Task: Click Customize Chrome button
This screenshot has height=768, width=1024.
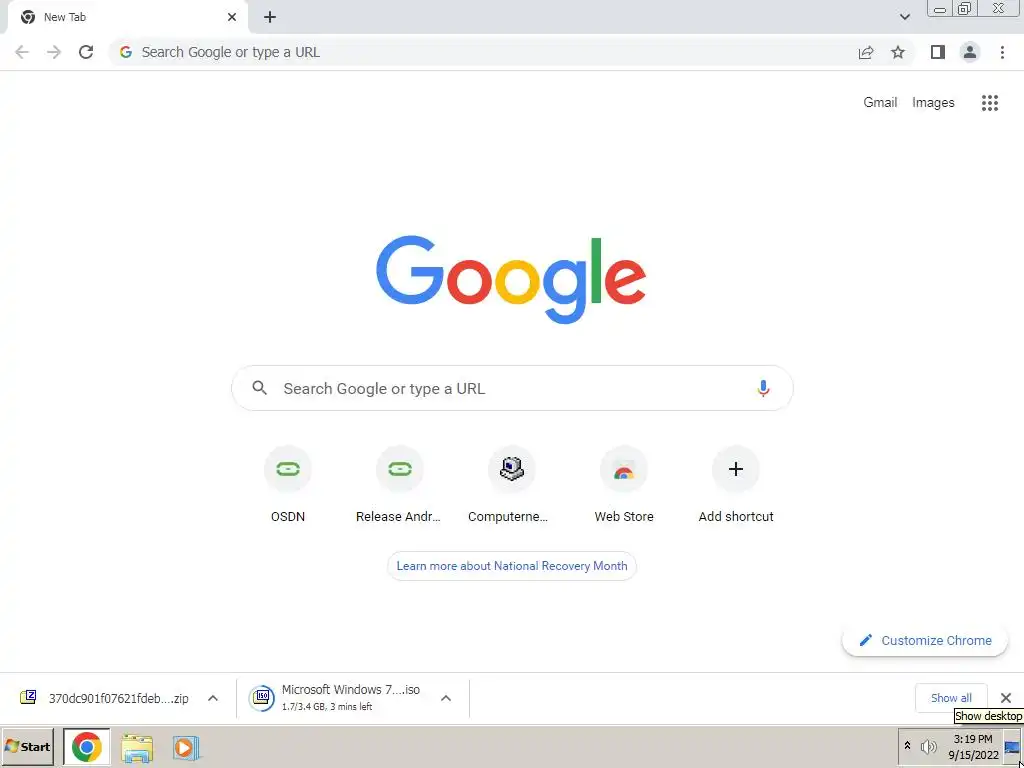Action: tap(925, 640)
